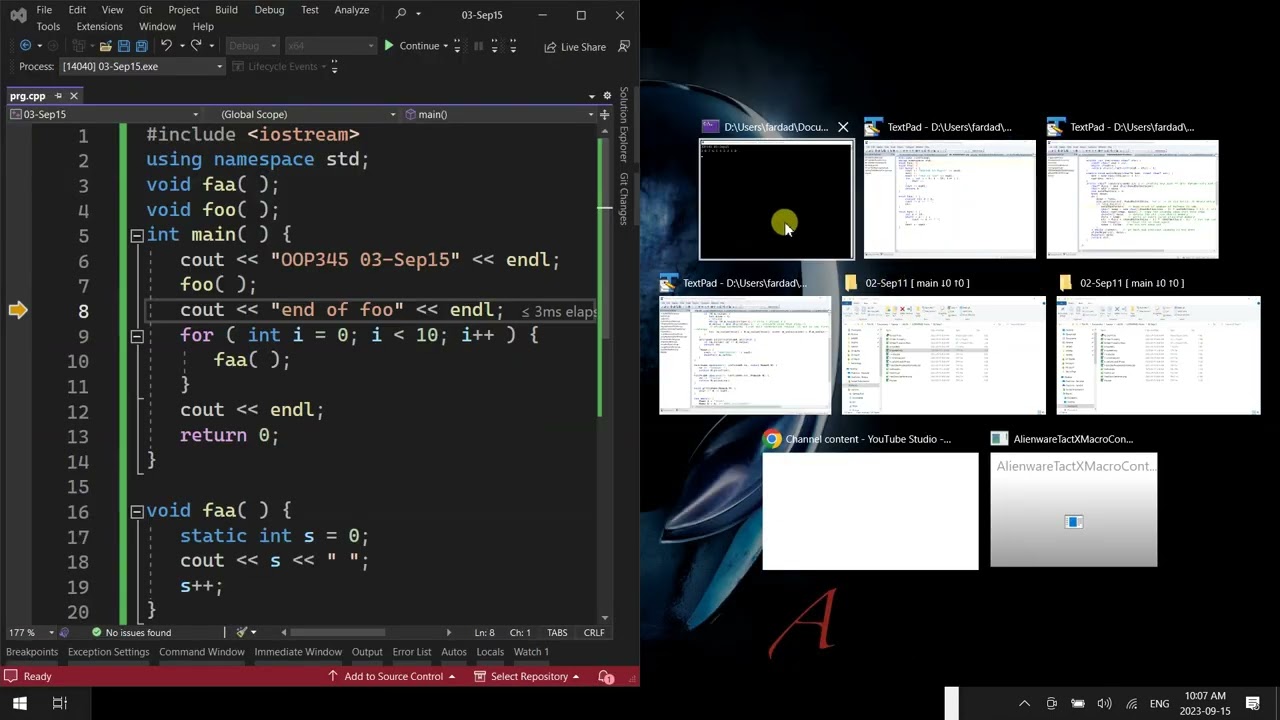Open the Analyze menu

(352, 10)
